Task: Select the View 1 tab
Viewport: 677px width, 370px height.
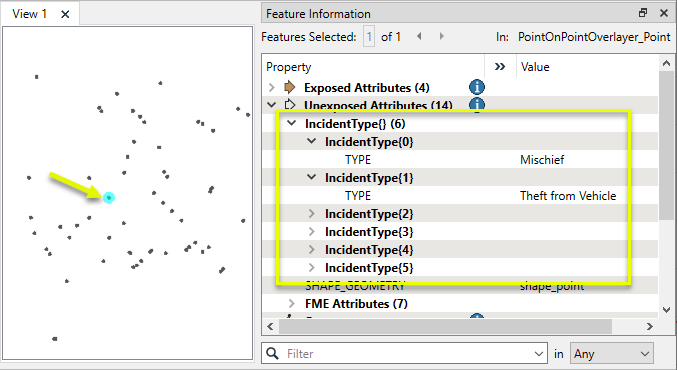Action: [30, 14]
